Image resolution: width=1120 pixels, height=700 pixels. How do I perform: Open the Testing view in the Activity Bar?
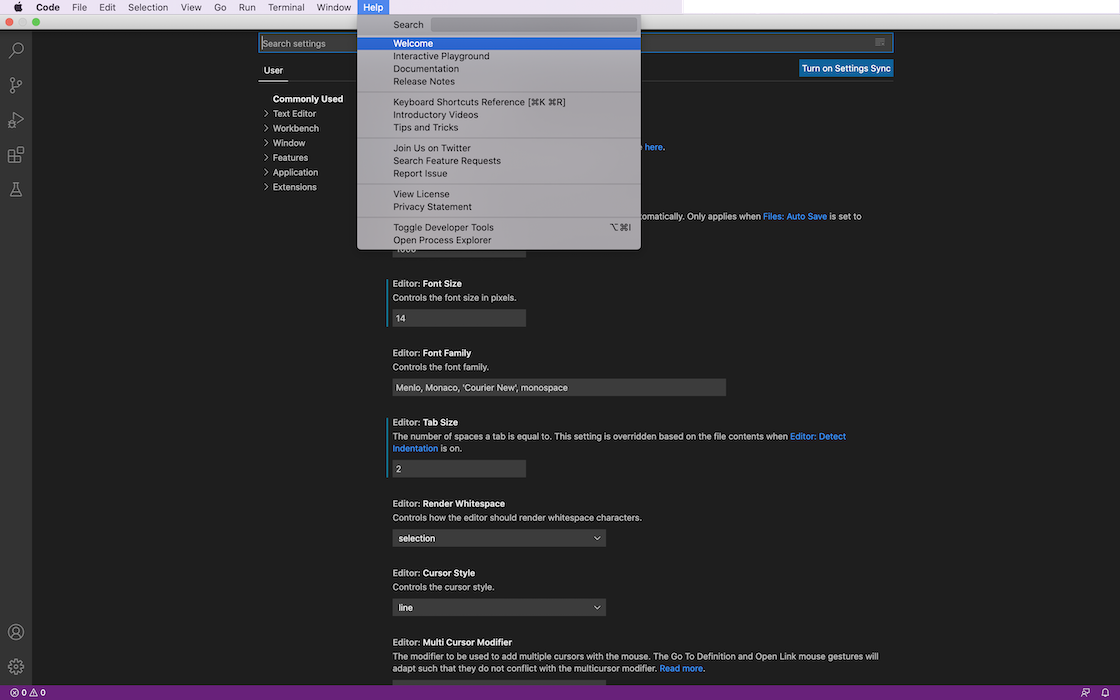16,189
